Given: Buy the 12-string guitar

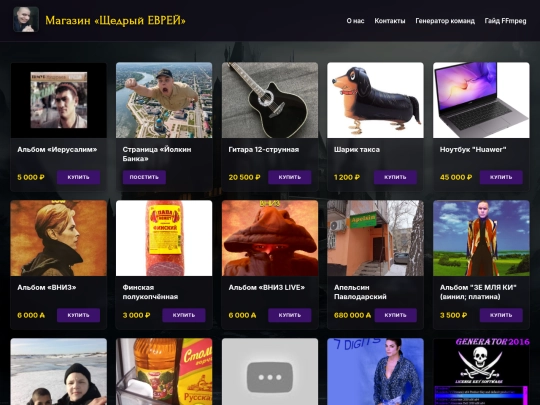Looking at the screenshot, I should click(290, 177).
